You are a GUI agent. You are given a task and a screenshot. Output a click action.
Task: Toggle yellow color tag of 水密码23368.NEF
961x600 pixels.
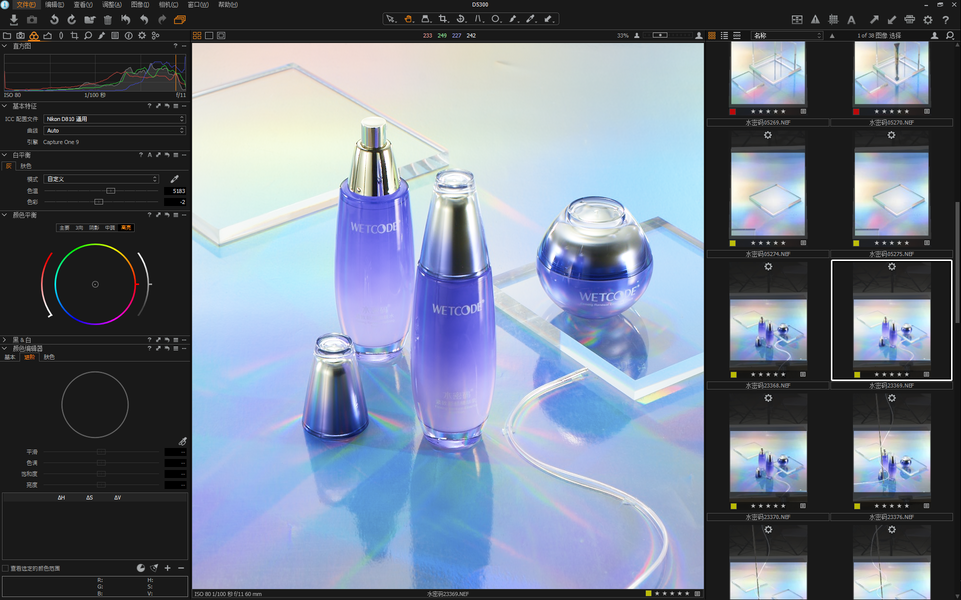tap(734, 374)
